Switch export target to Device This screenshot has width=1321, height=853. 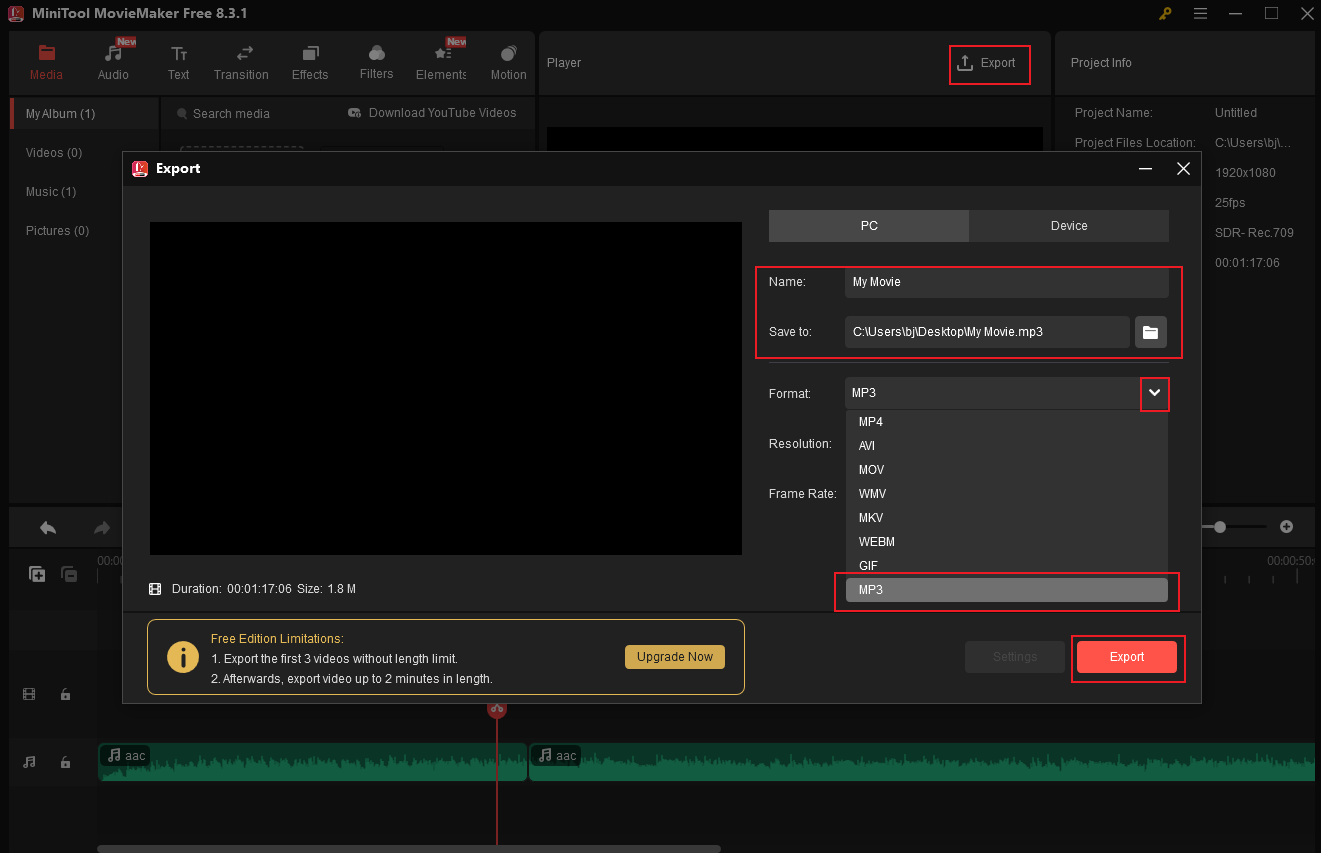1068,225
